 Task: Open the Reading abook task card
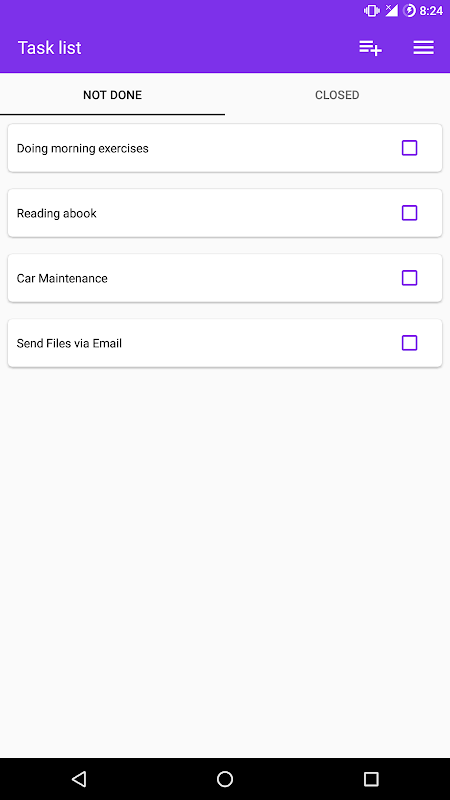(x=225, y=213)
